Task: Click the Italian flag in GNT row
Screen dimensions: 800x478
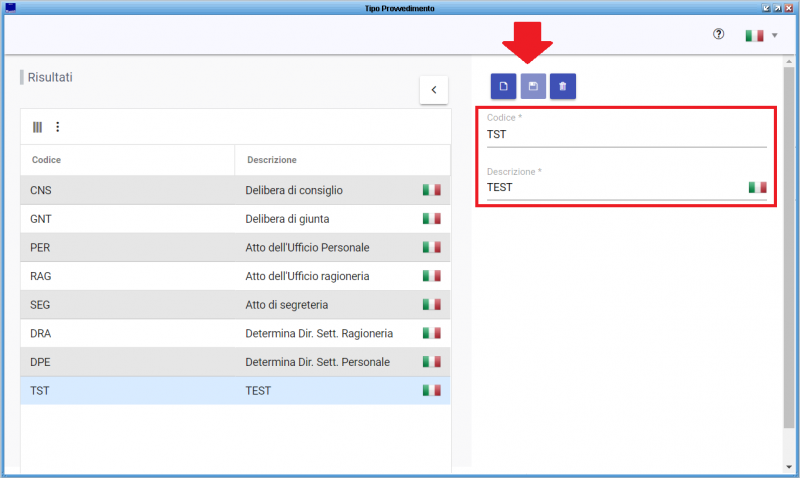Action: coord(432,219)
